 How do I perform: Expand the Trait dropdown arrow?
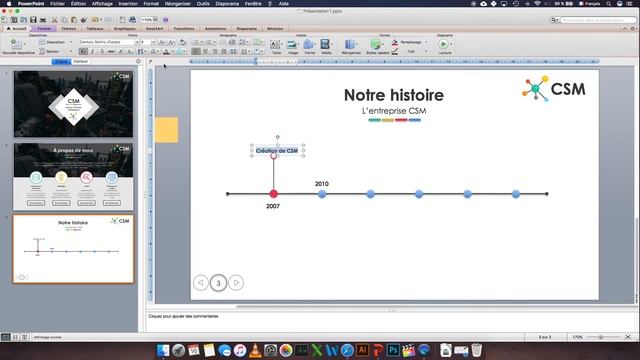pyautogui.click(x=426, y=51)
